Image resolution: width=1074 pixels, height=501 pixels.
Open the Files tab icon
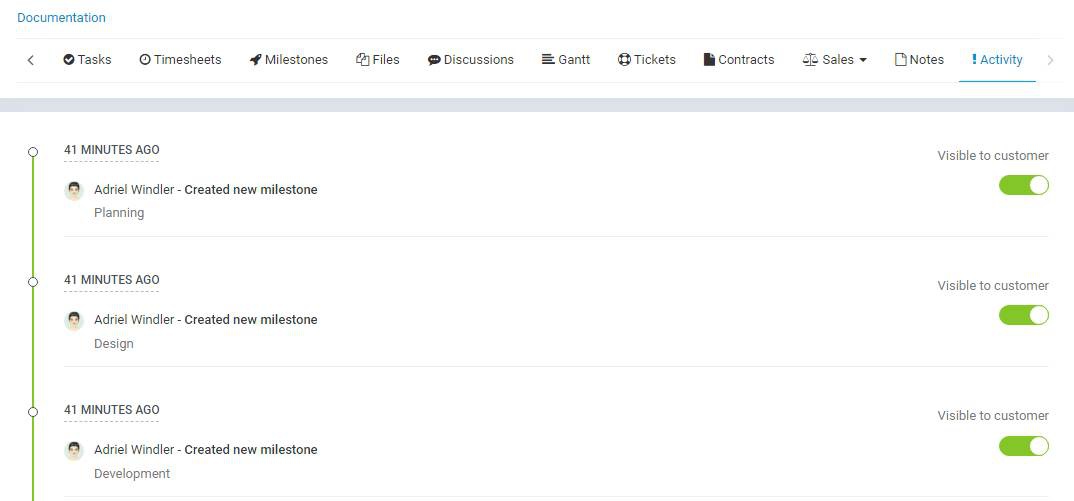coord(378,60)
